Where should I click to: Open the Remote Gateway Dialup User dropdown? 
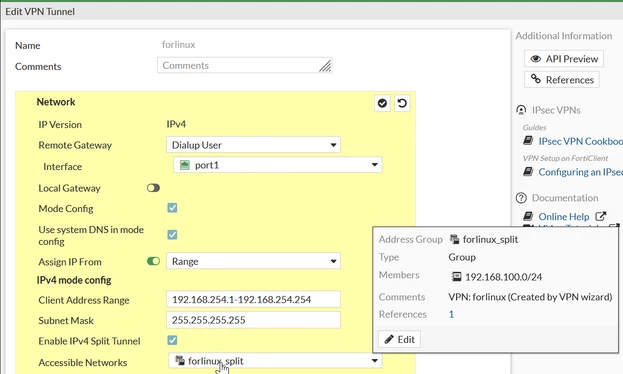[253, 145]
